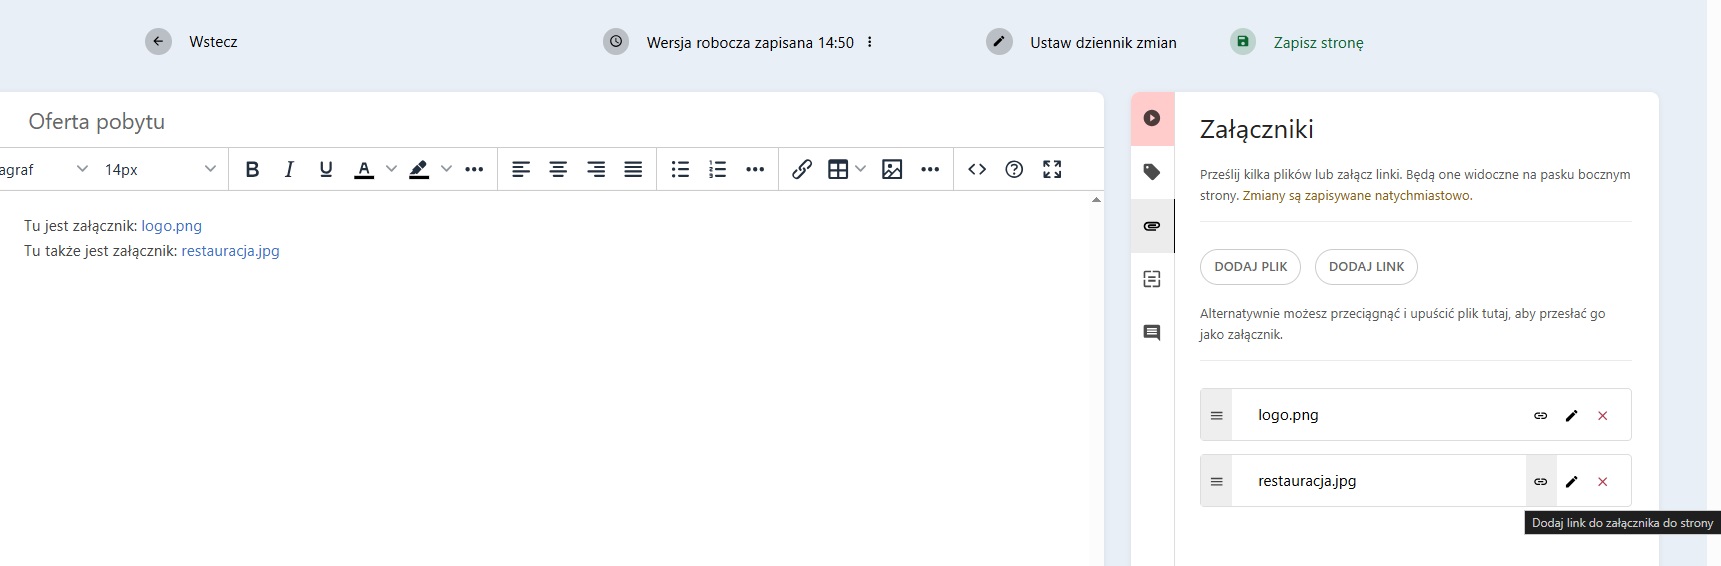The width and height of the screenshot is (1721, 566).
Task: Click the Oferta pobytu title field
Action: [x=400, y=122]
